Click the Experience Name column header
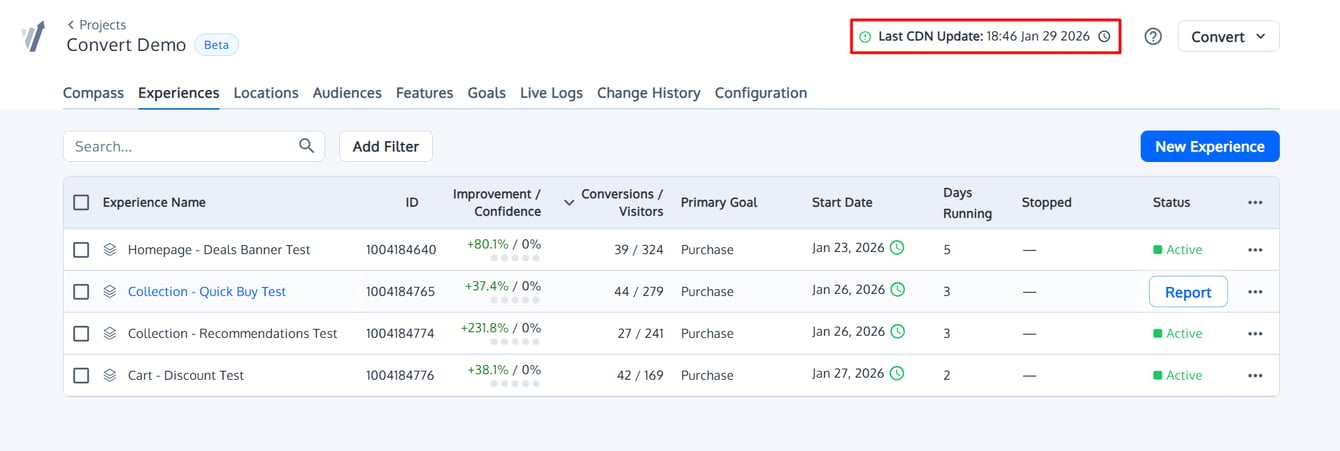Image resolution: width=1340 pixels, height=451 pixels. pyautogui.click(x=154, y=202)
